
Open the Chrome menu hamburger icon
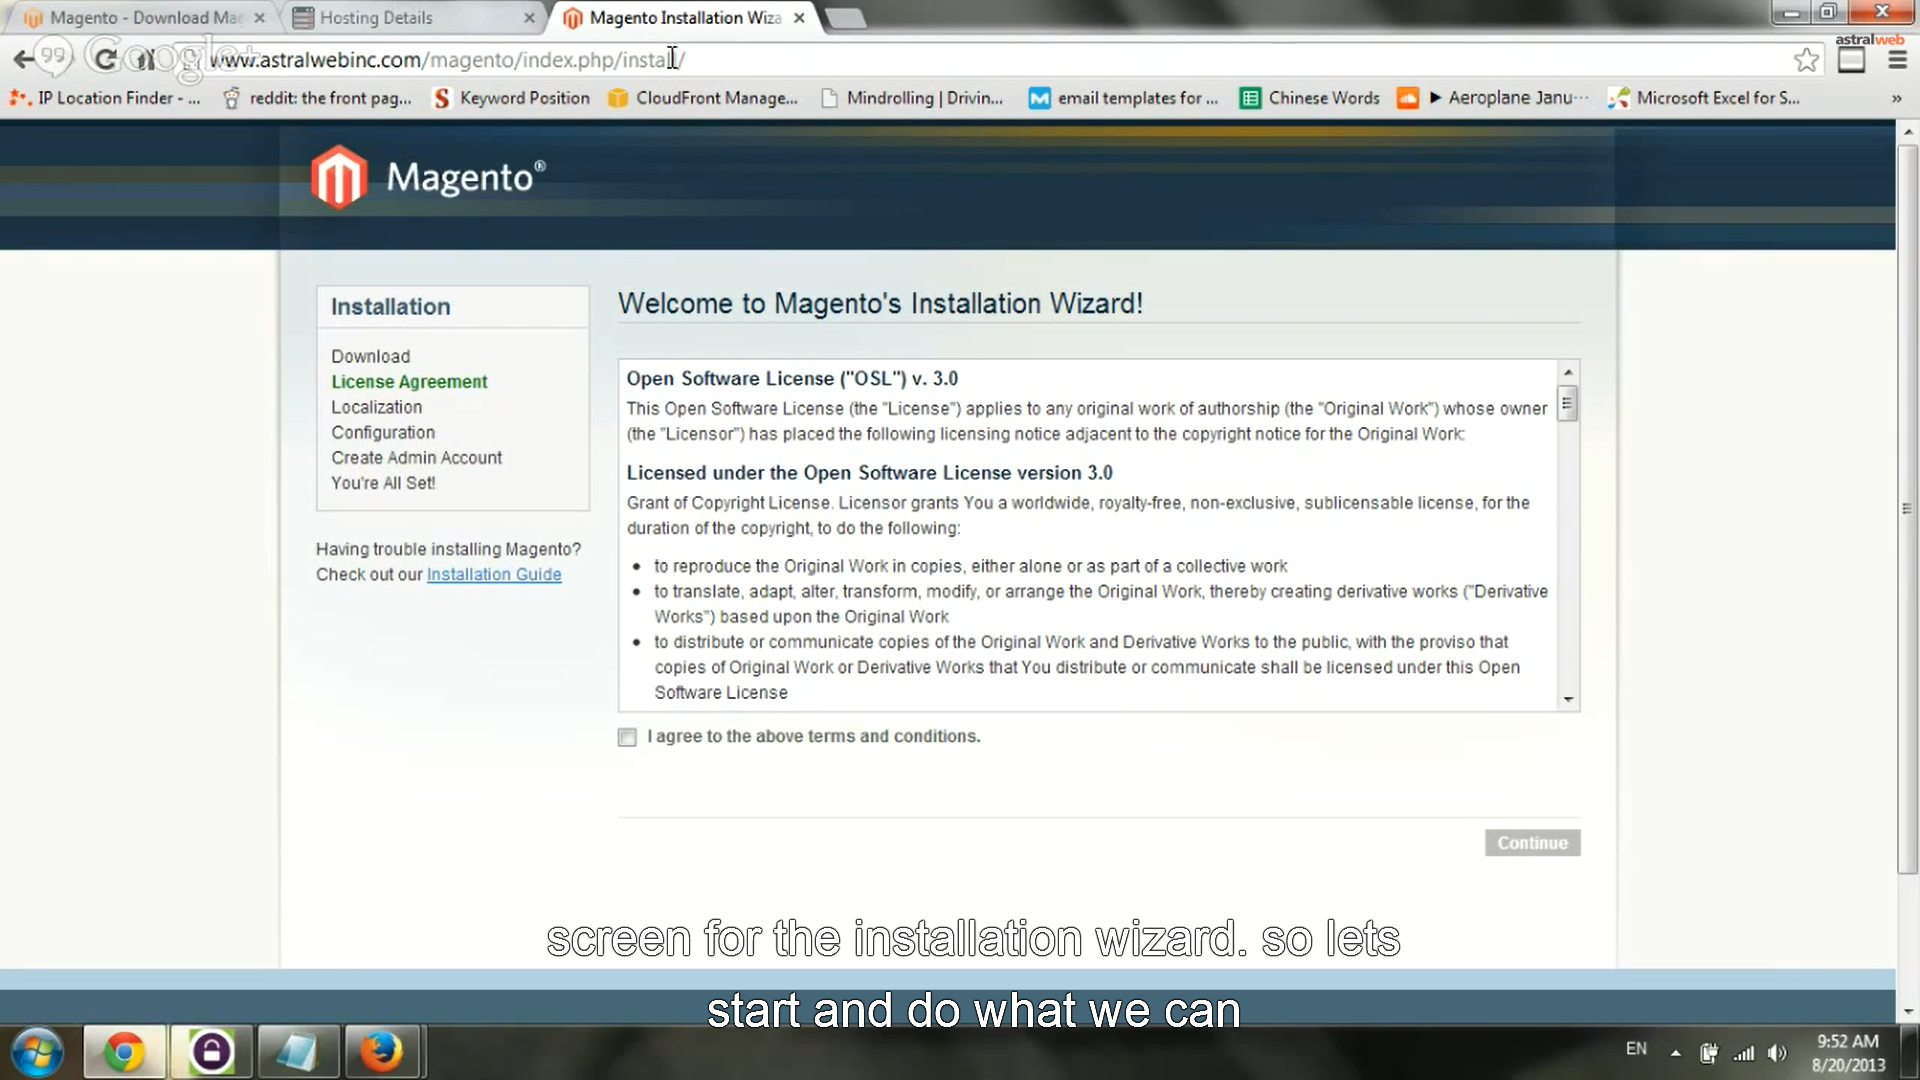(x=1897, y=60)
